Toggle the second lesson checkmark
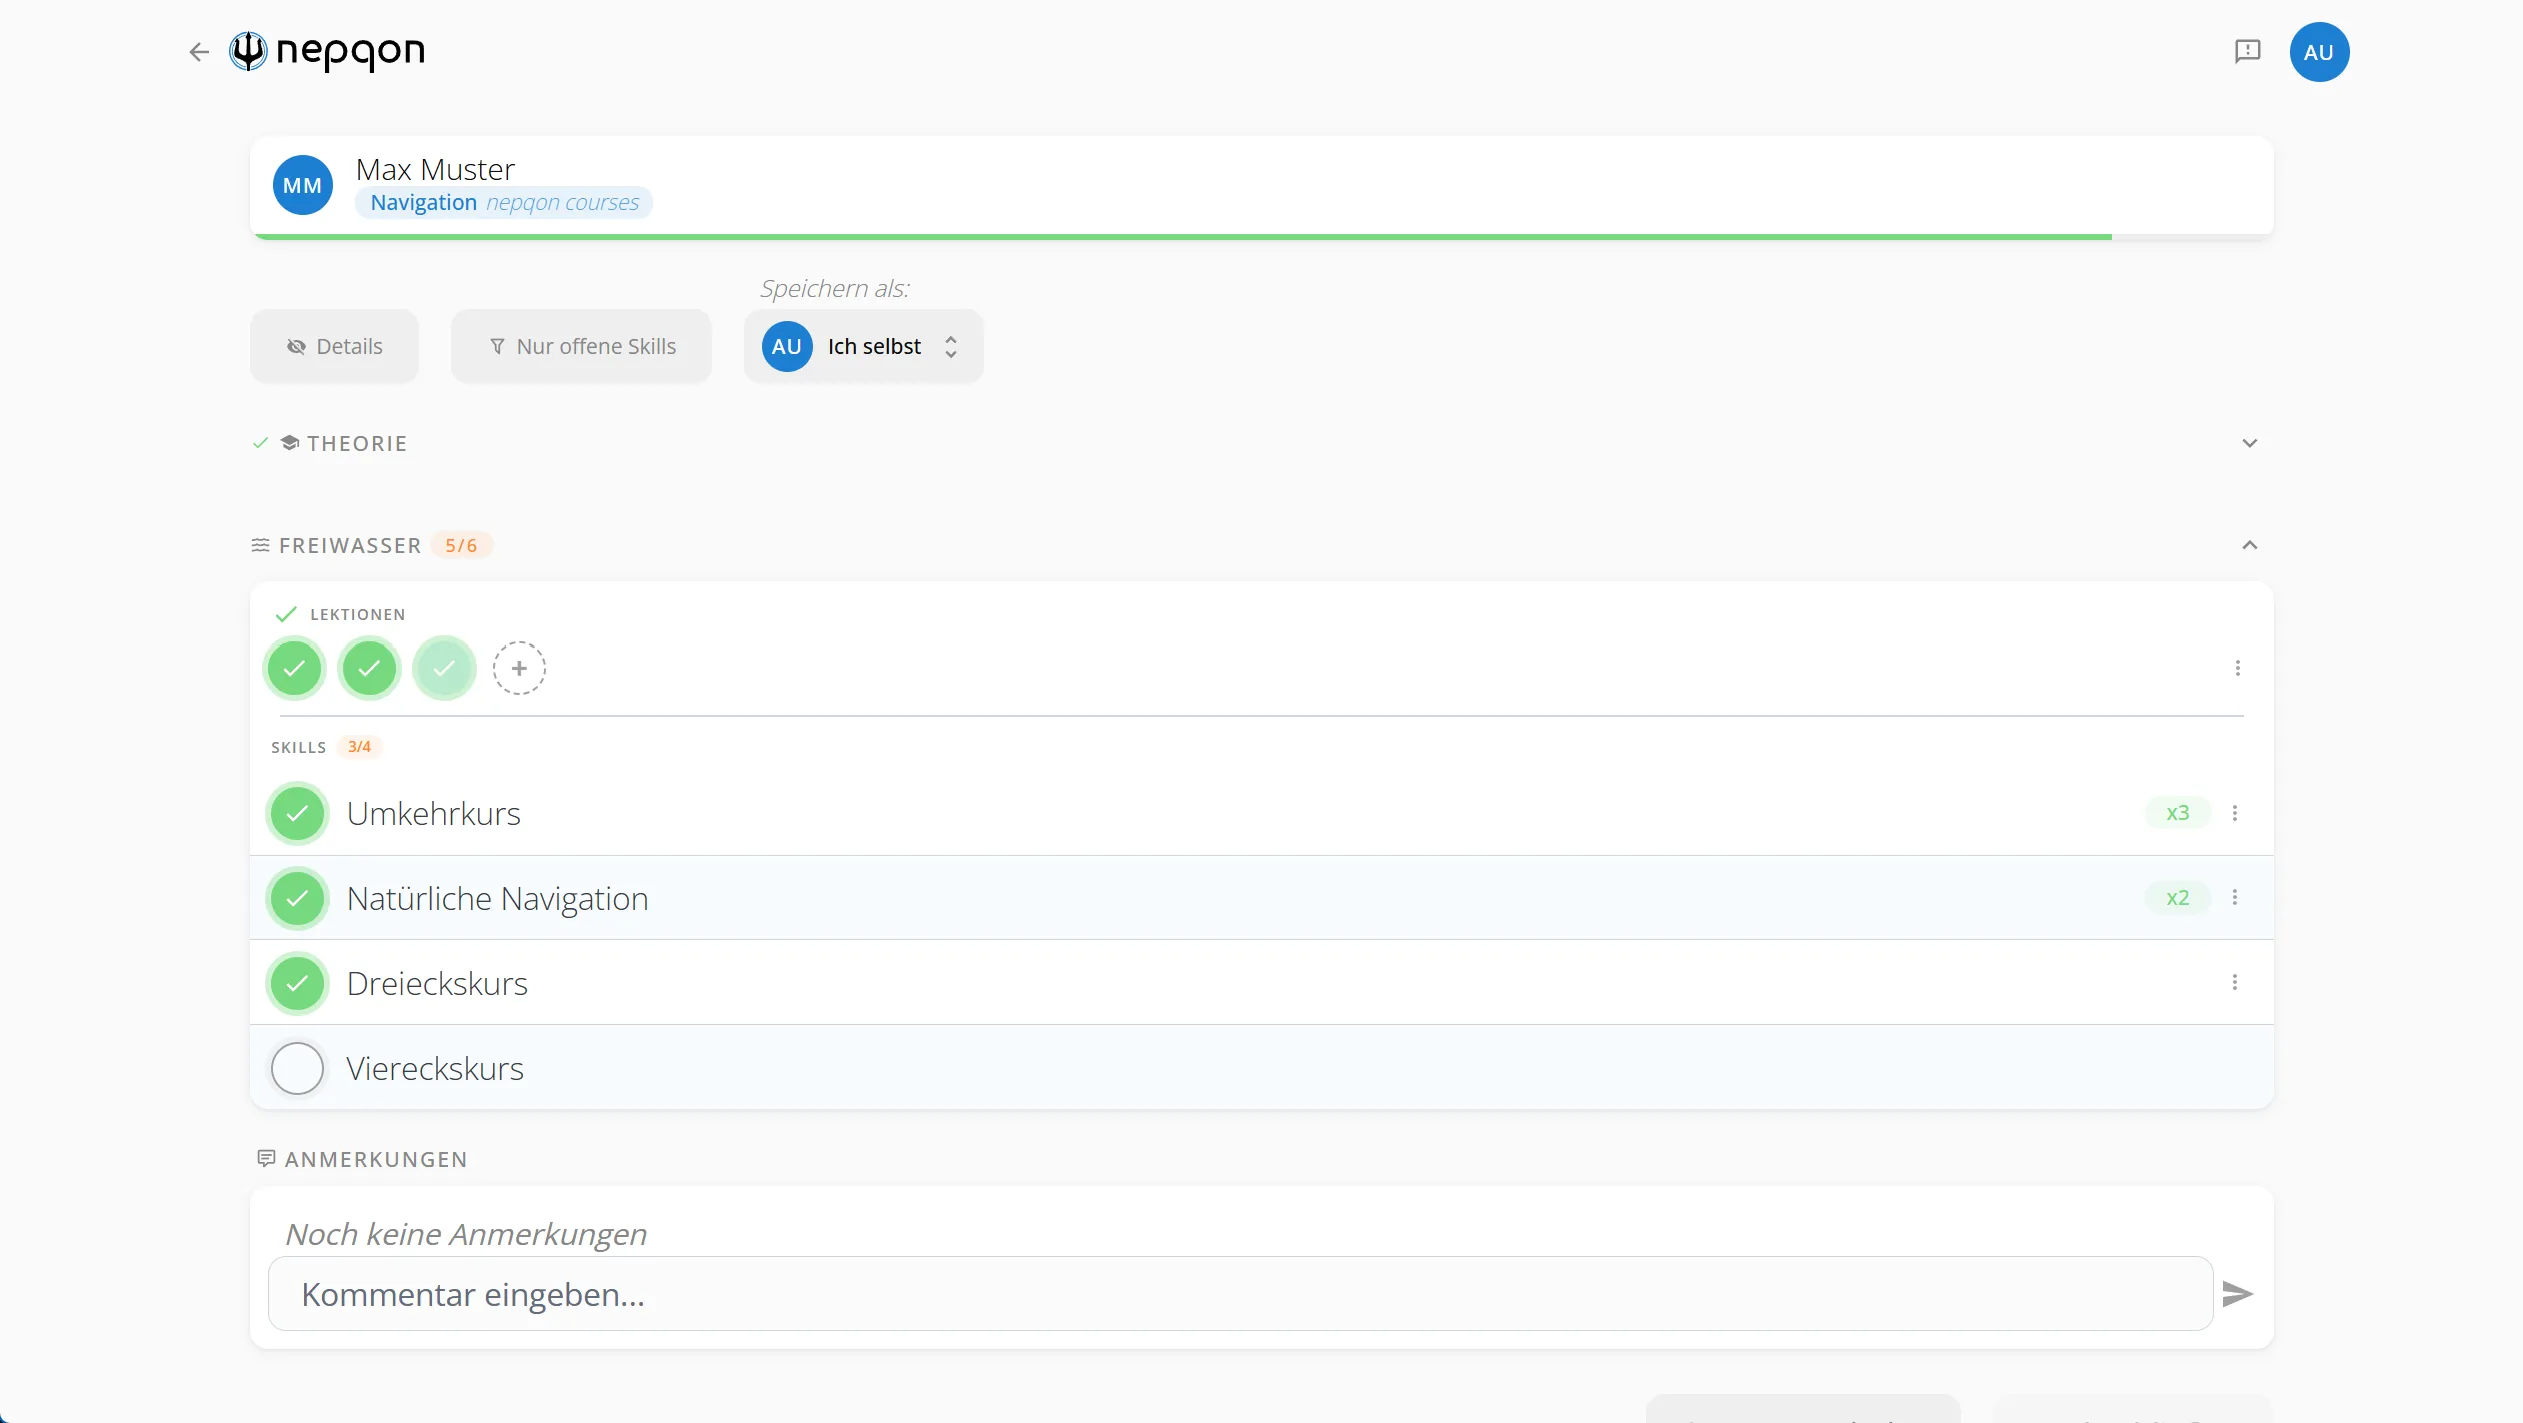 tap(369, 668)
